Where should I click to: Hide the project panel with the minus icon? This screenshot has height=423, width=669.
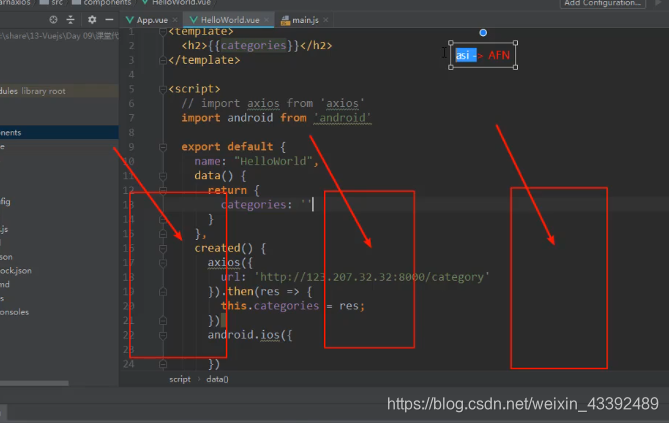[x=109, y=20]
